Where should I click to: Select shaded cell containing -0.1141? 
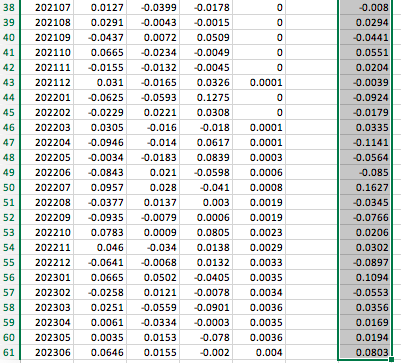click(x=365, y=142)
